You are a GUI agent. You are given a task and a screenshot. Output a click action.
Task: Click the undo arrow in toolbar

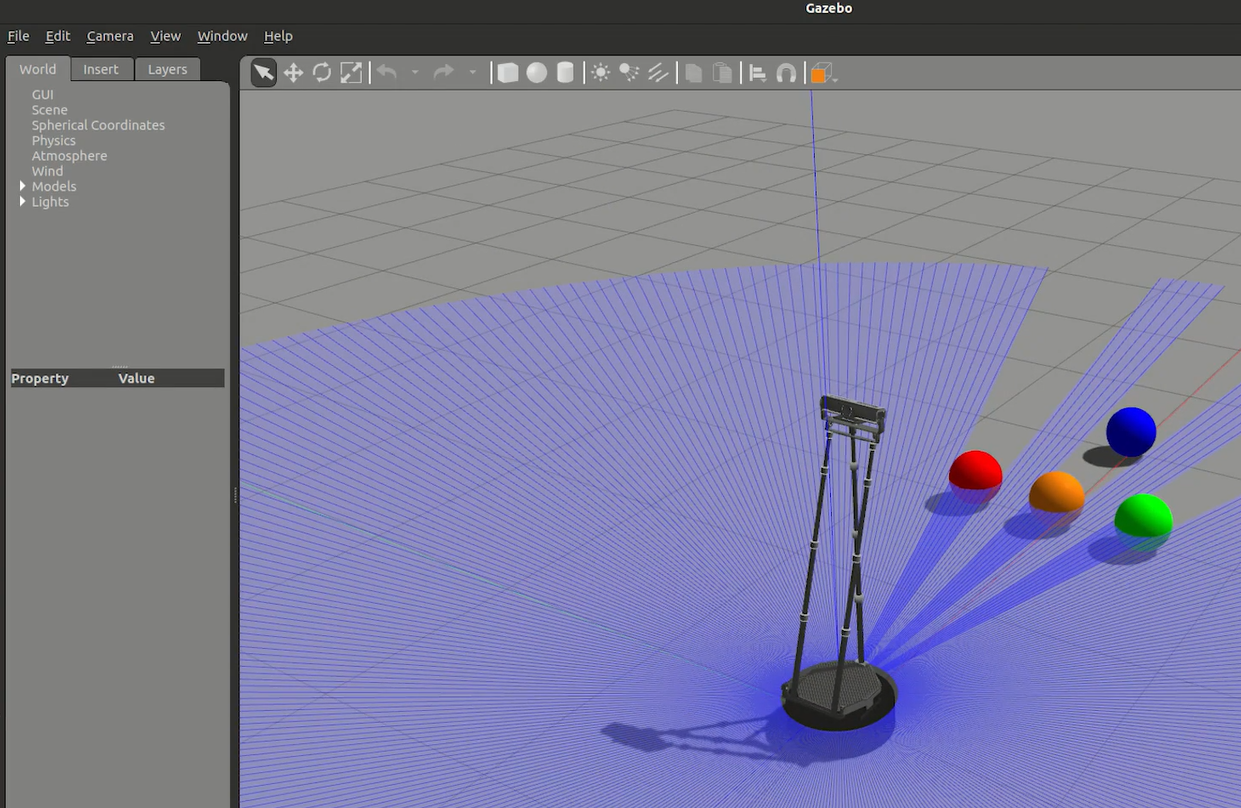[x=387, y=73]
